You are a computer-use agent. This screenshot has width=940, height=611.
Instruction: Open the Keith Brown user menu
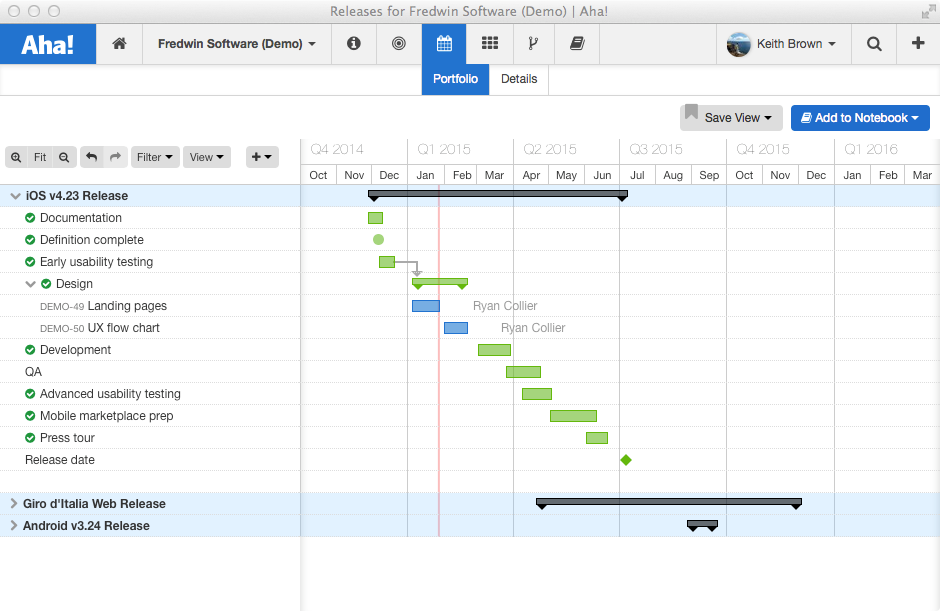[x=796, y=44]
